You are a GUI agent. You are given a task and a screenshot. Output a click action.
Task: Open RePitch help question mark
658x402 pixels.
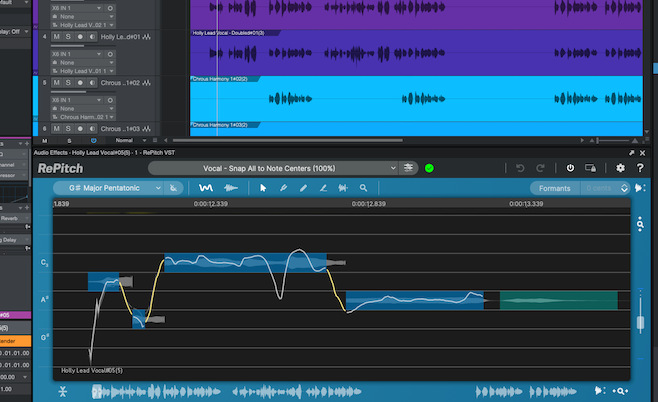pyautogui.click(x=640, y=168)
